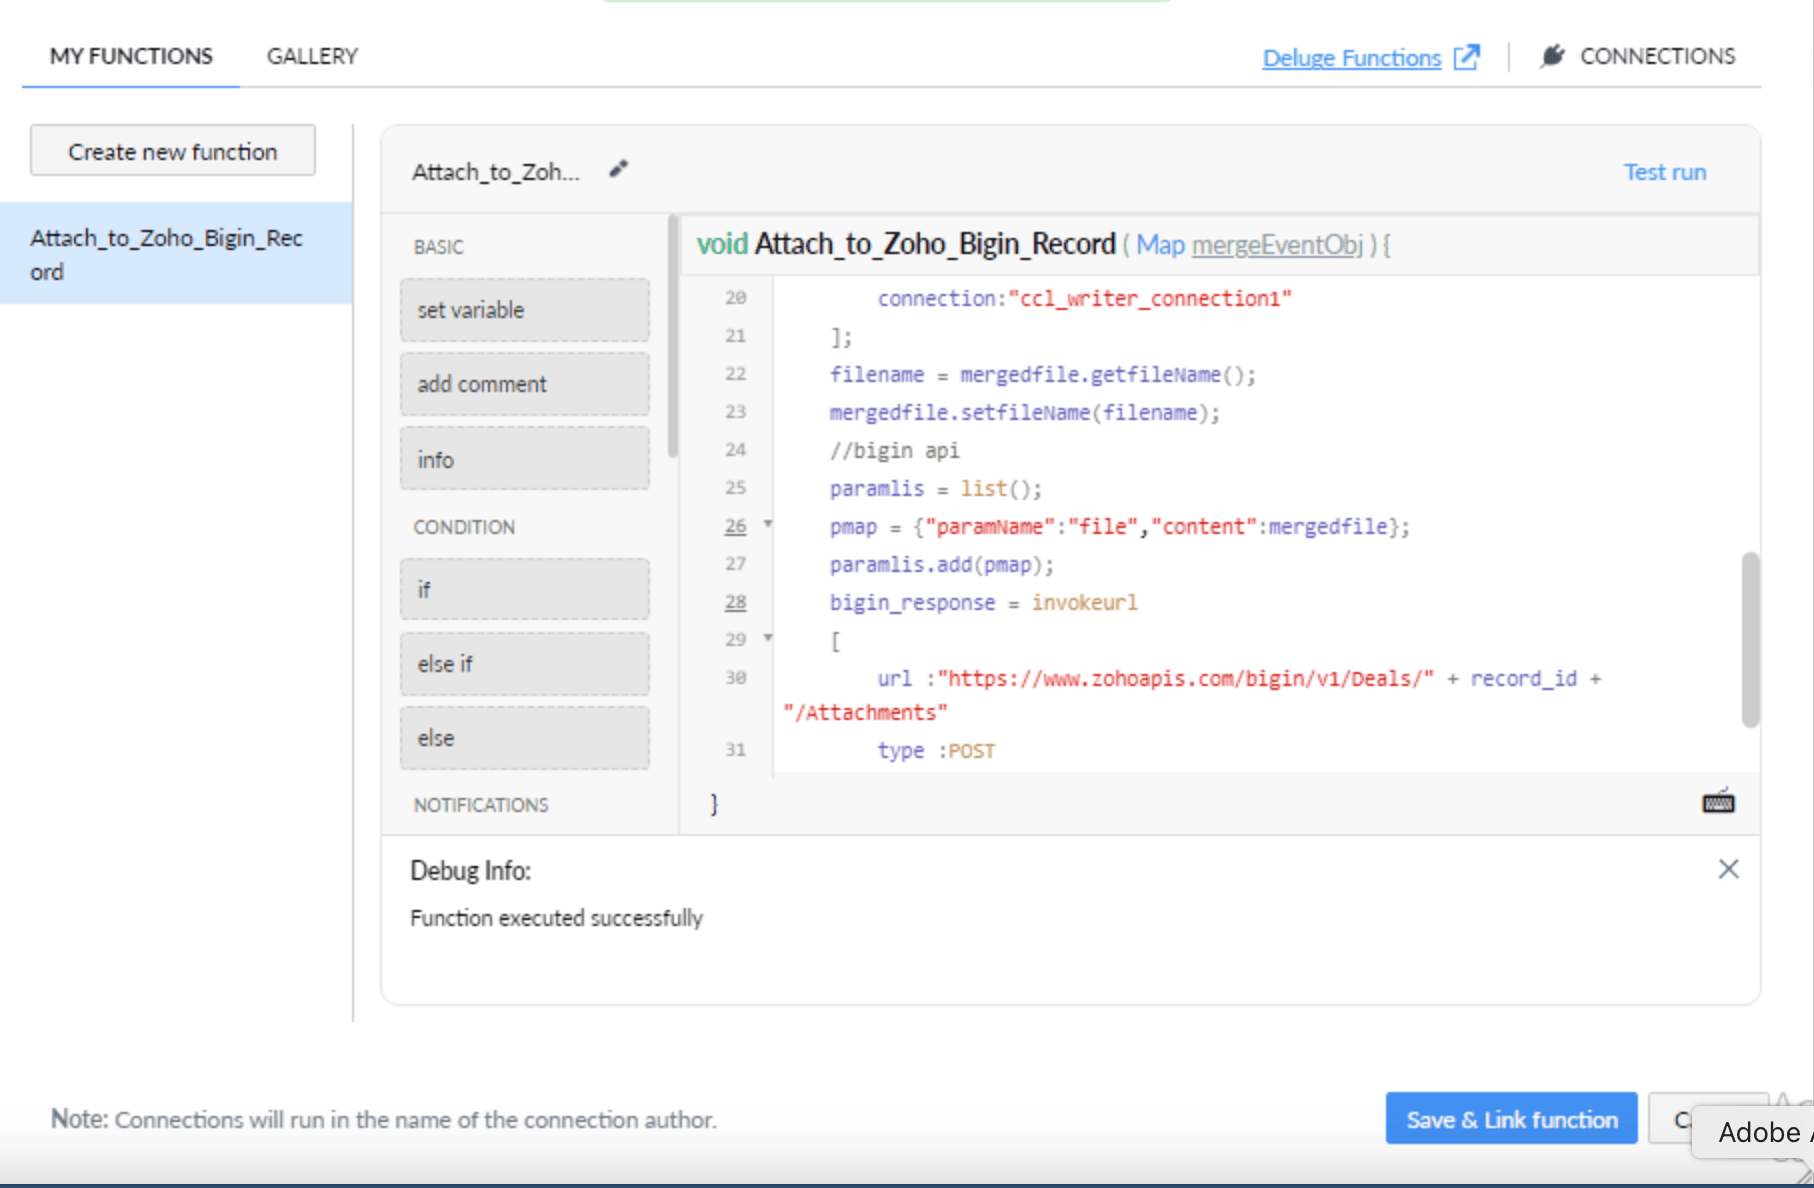1814x1188 pixels.
Task: Click the Attach_to_Zoh... function title
Action: (495, 172)
